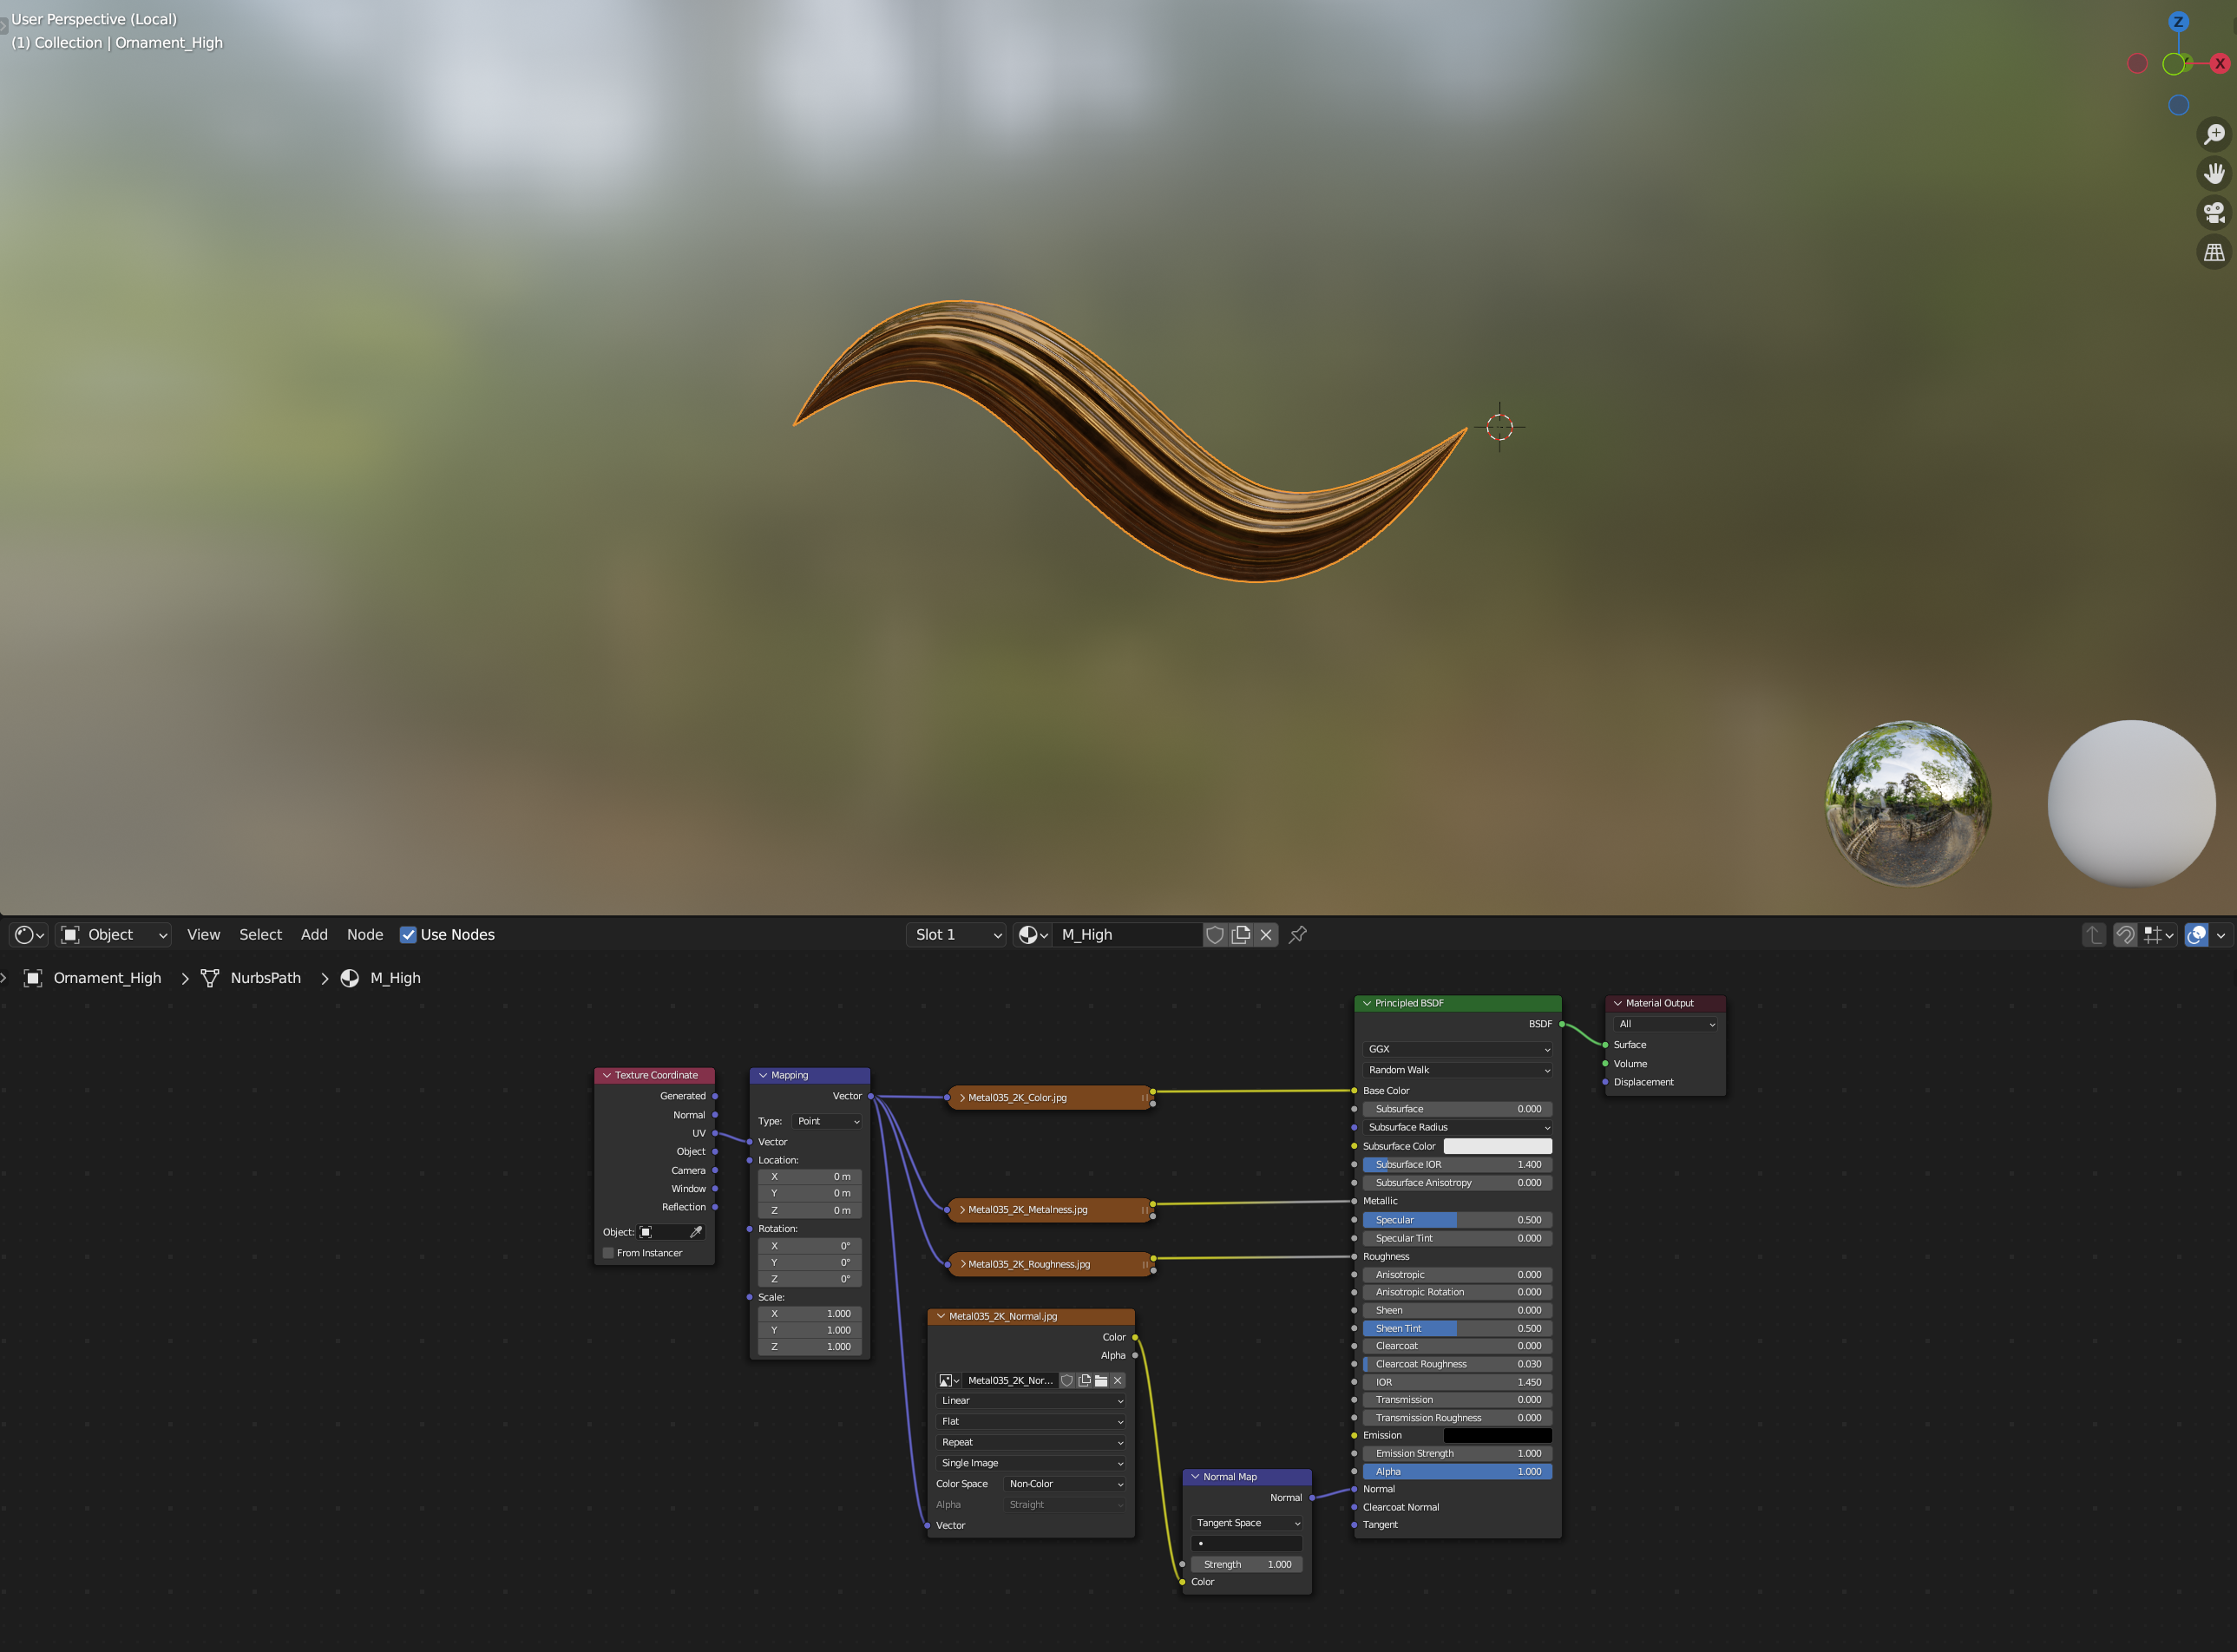Viewport: 2237px width, 1652px height.
Task: Expand the Metal035_2K_Metalness.jpg node
Action: point(962,1210)
